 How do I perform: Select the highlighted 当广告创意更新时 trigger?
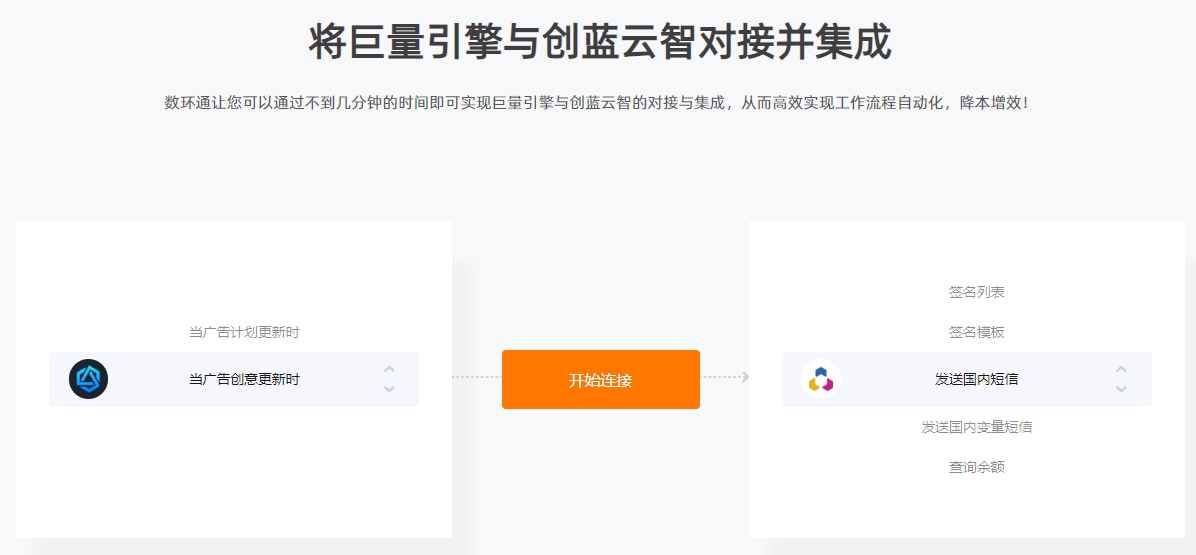click(233, 379)
